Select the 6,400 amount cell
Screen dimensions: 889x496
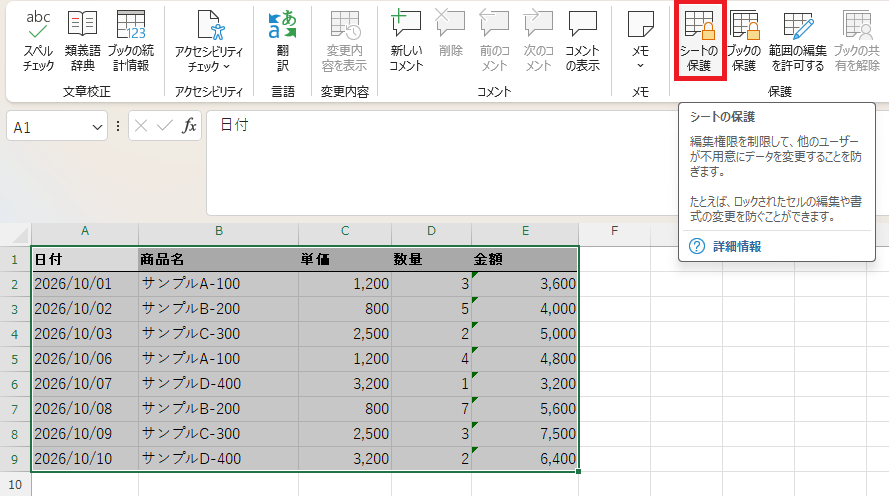pos(525,459)
